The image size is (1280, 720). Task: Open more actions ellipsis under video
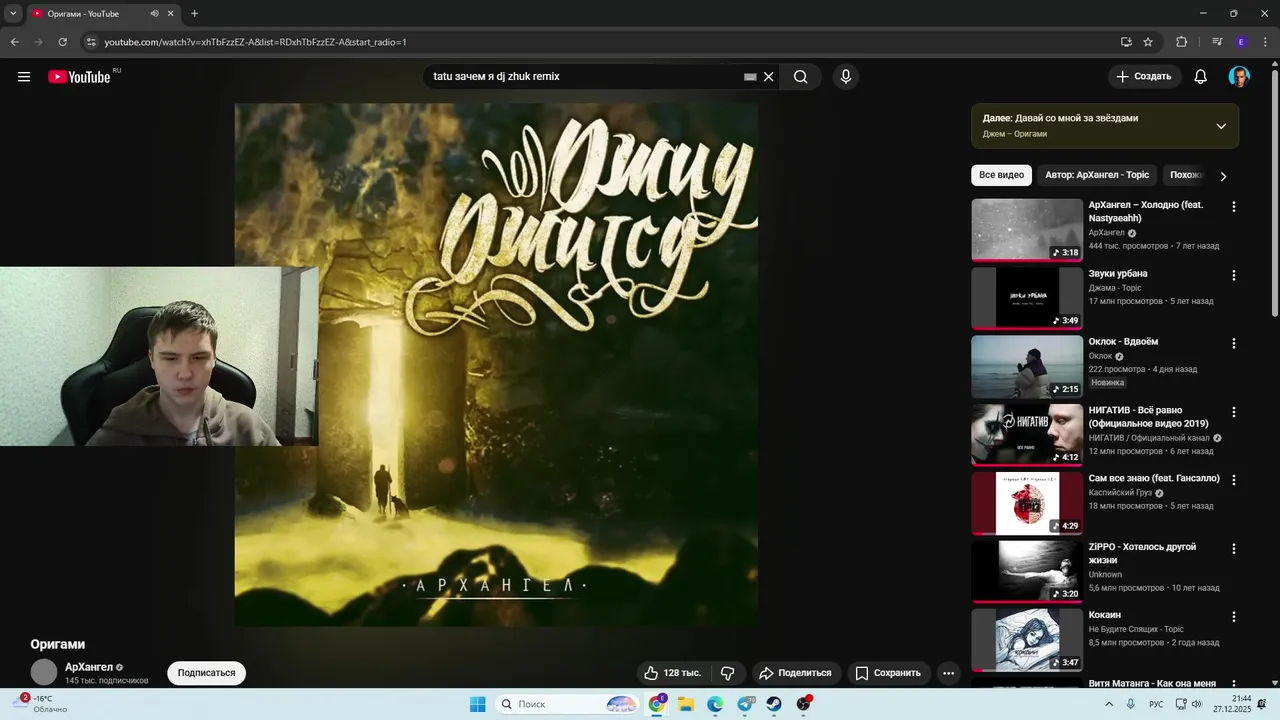[949, 673]
